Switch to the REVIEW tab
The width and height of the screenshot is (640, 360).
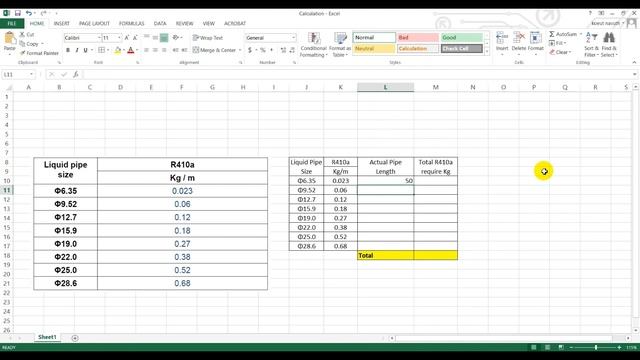click(x=184, y=24)
